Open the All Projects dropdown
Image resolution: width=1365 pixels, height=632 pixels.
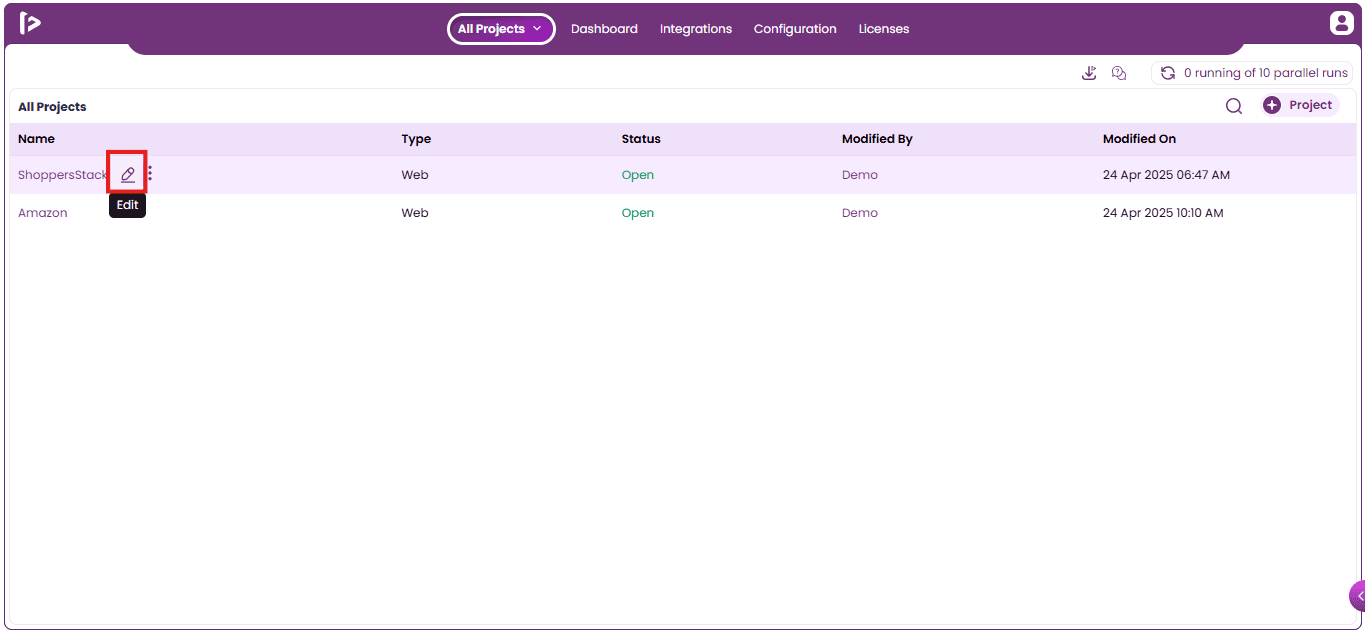click(501, 29)
